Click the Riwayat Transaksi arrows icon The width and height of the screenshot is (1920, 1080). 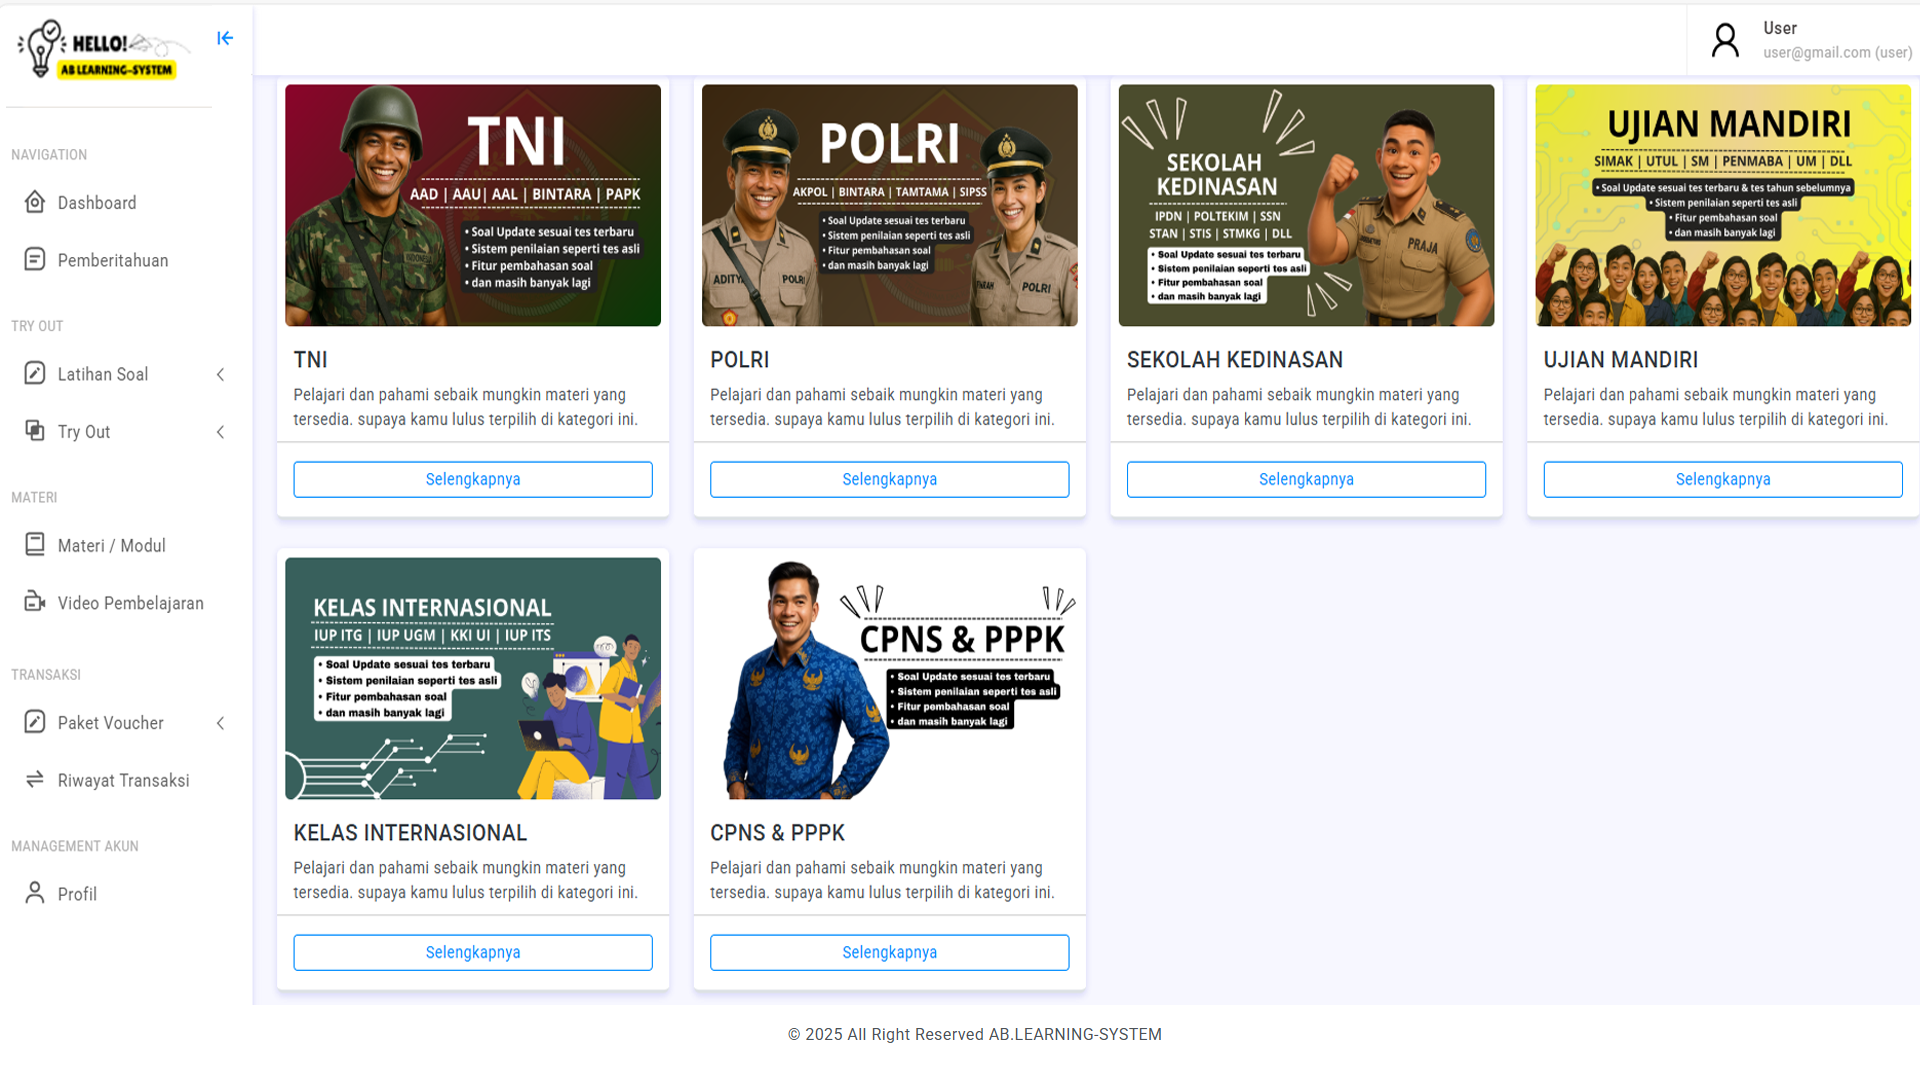(35, 780)
